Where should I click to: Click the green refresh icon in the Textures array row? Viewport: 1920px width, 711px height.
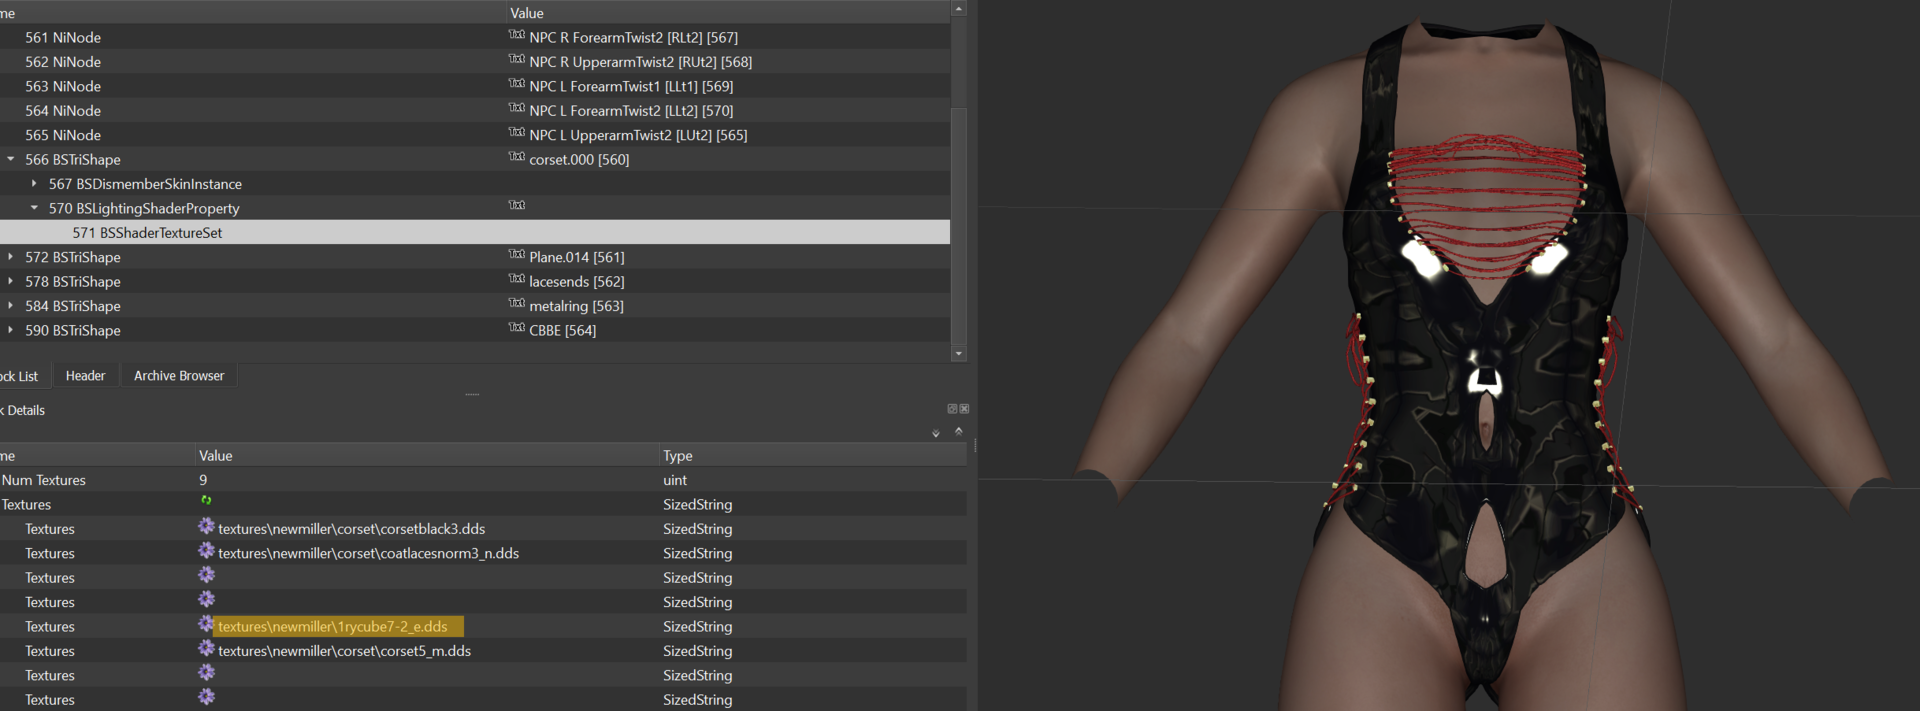206,500
